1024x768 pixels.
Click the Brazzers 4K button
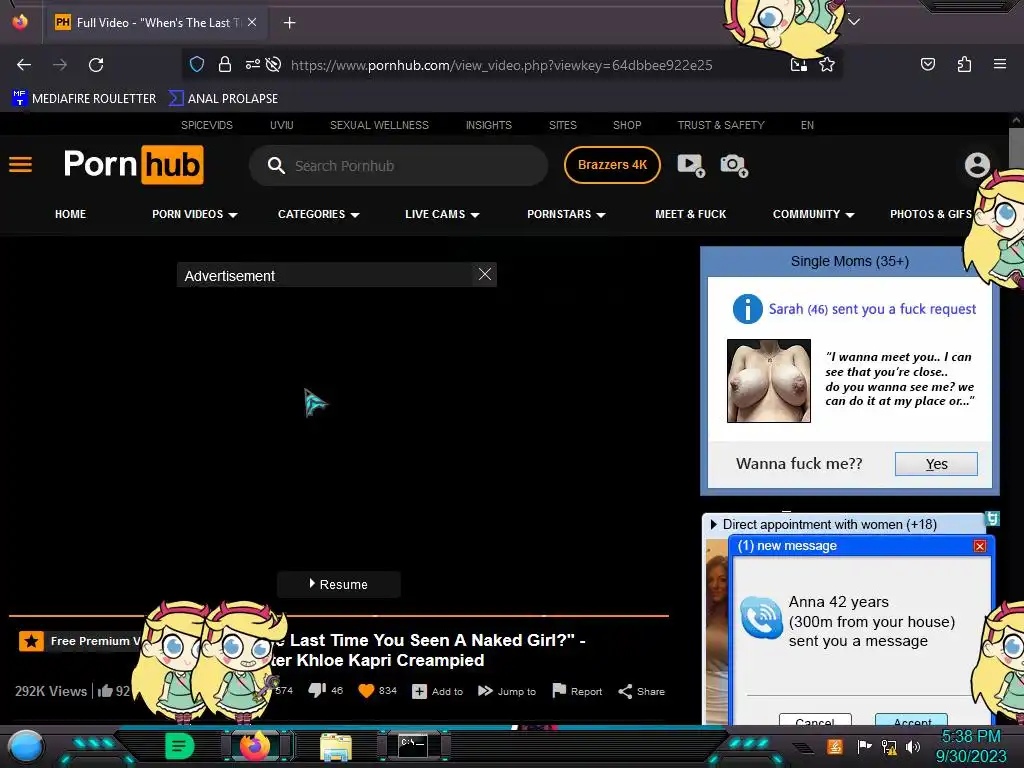click(x=612, y=165)
